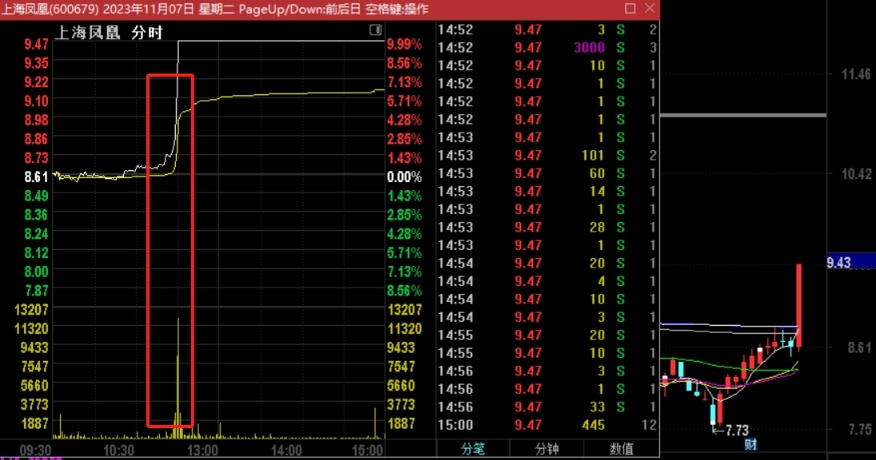Select the 15:00 closing trade row with volume 445

point(547,425)
